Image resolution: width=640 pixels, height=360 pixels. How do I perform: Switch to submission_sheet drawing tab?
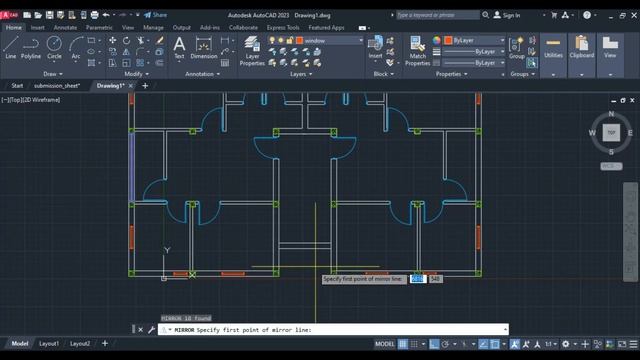57,86
